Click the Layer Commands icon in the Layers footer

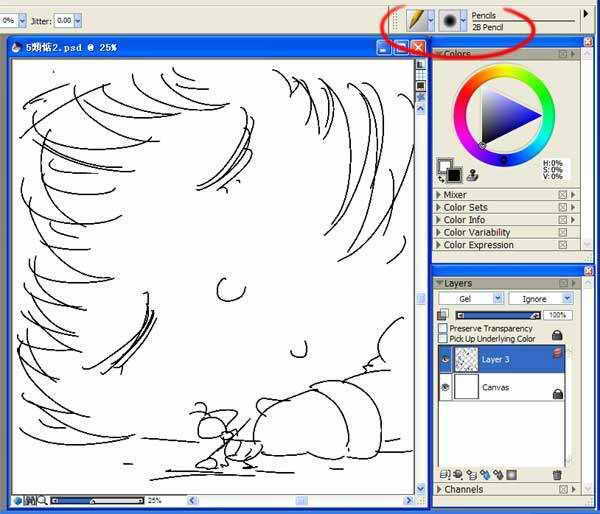click(x=443, y=474)
